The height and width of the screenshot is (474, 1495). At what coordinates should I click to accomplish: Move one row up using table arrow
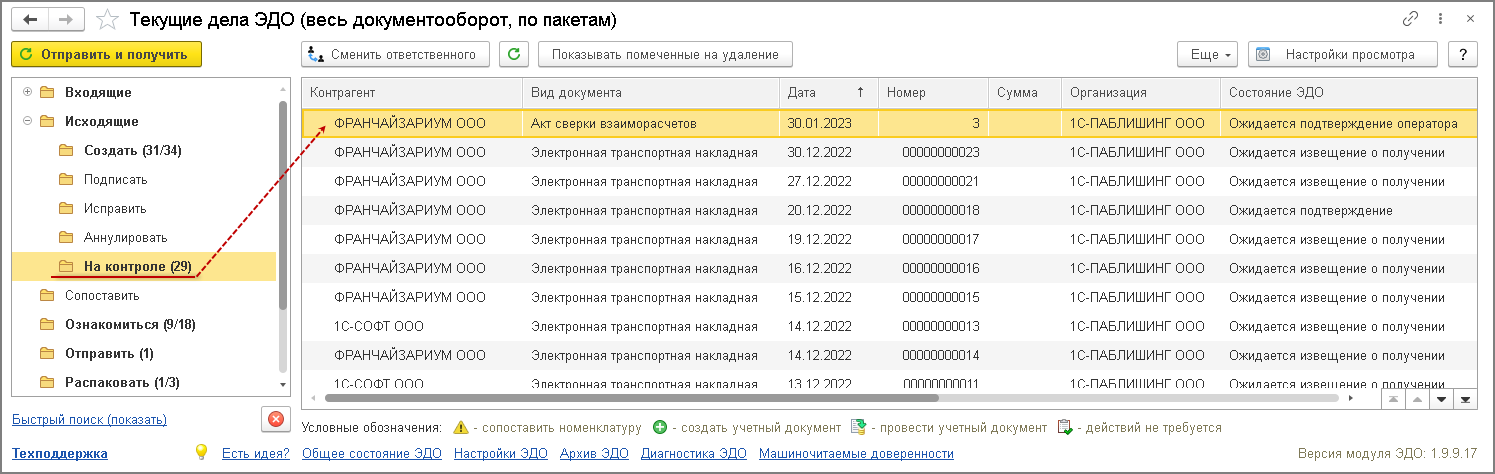click(1415, 399)
